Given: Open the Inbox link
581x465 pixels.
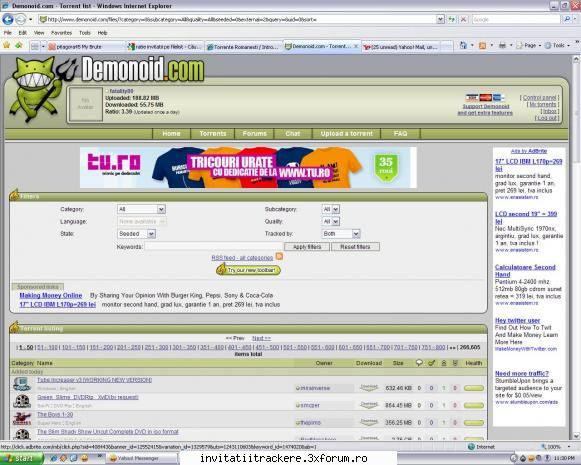Looking at the screenshot, I should (550, 111).
